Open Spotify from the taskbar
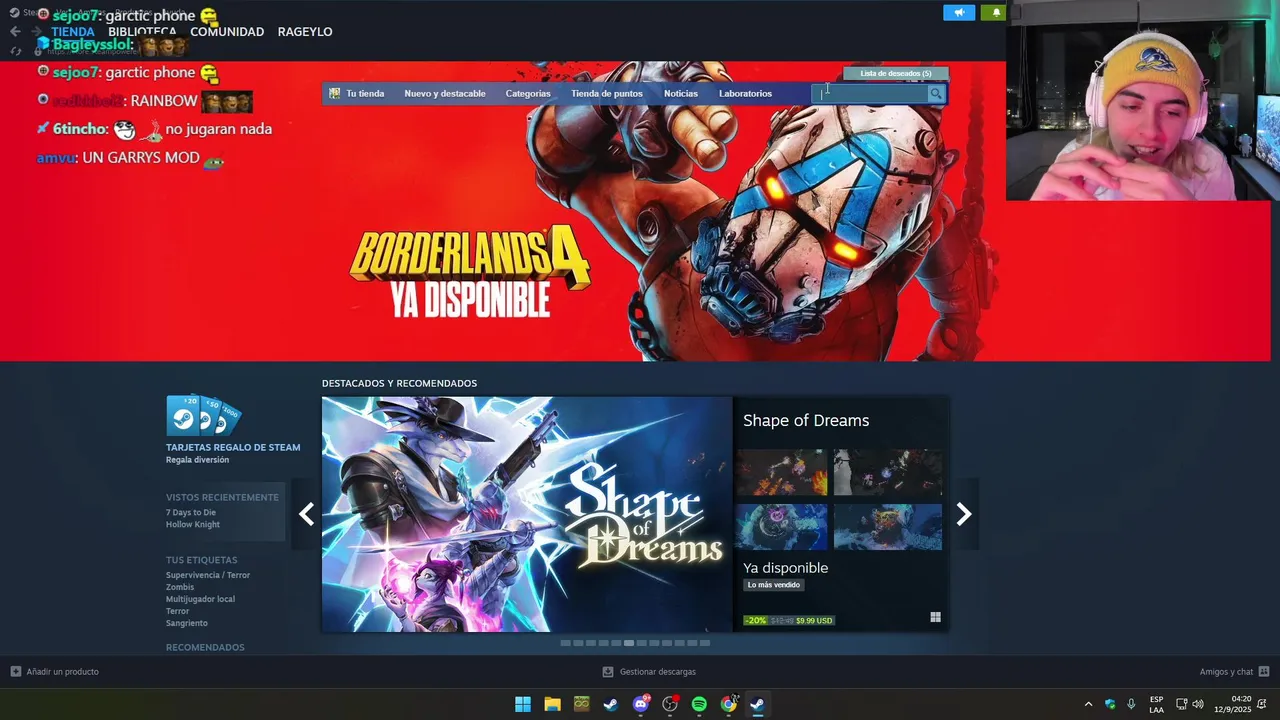 (699, 704)
